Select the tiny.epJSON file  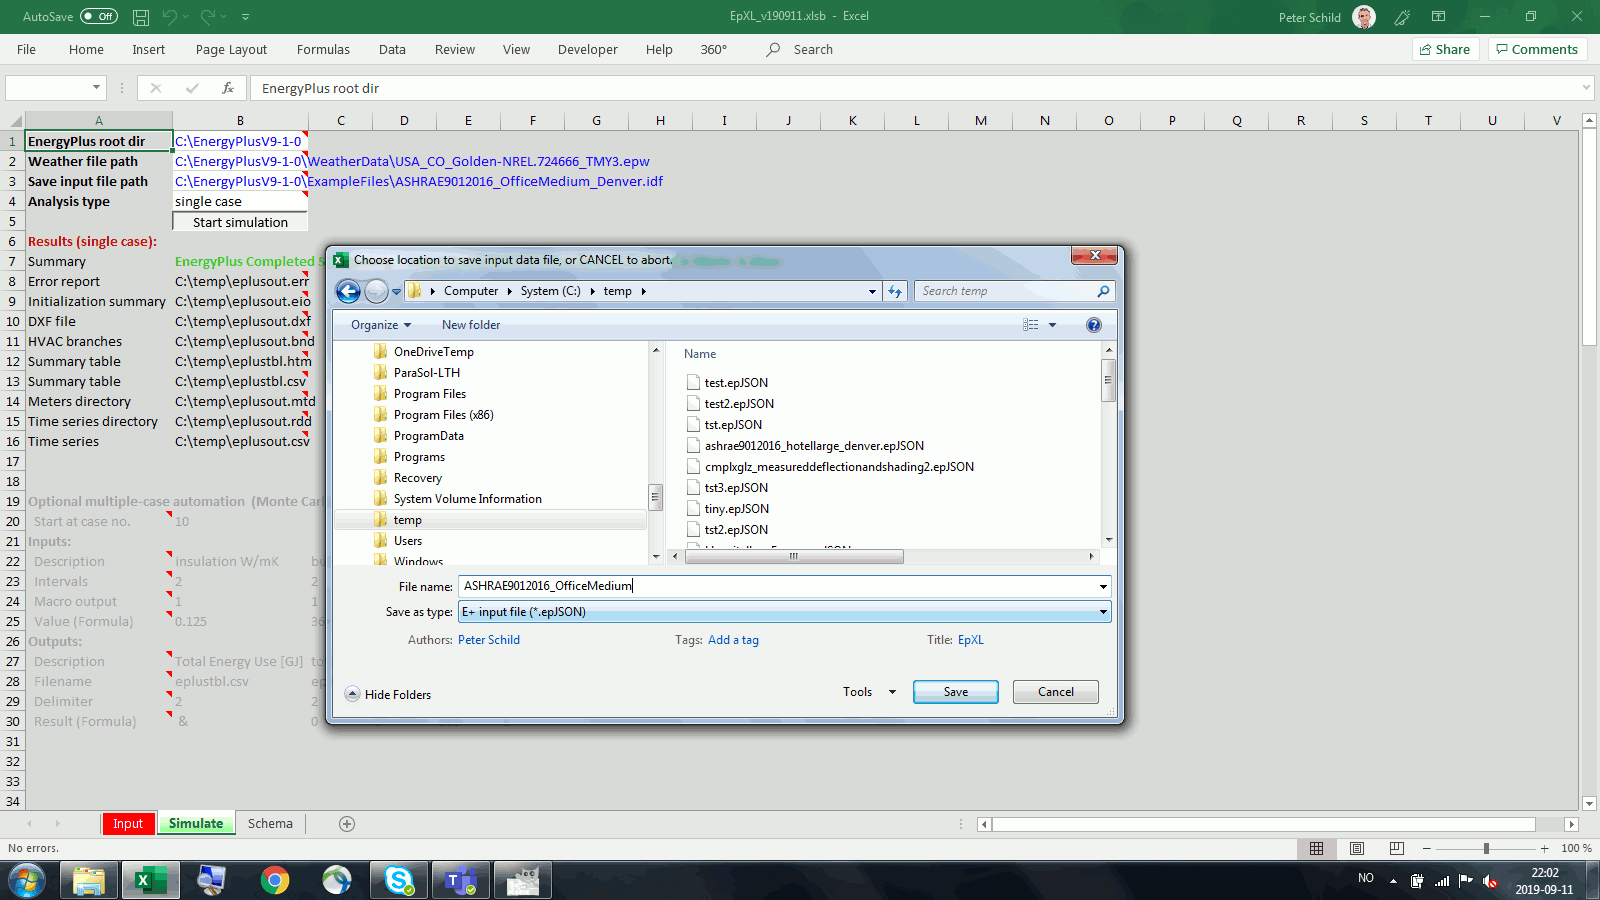(736, 509)
